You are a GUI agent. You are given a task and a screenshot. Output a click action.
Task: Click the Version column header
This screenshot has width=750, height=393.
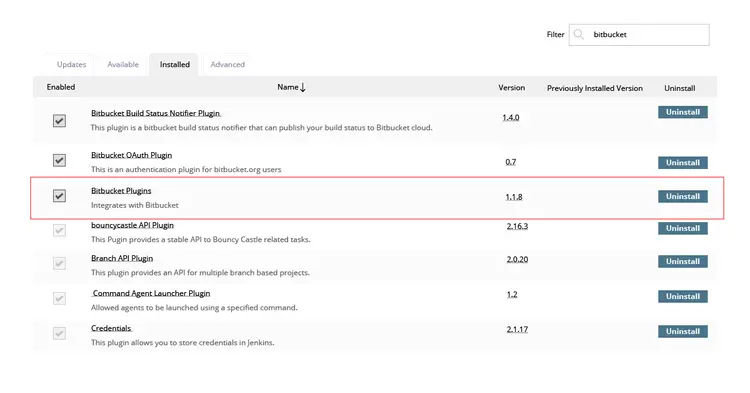pyautogui.click(x=511, y=87)
